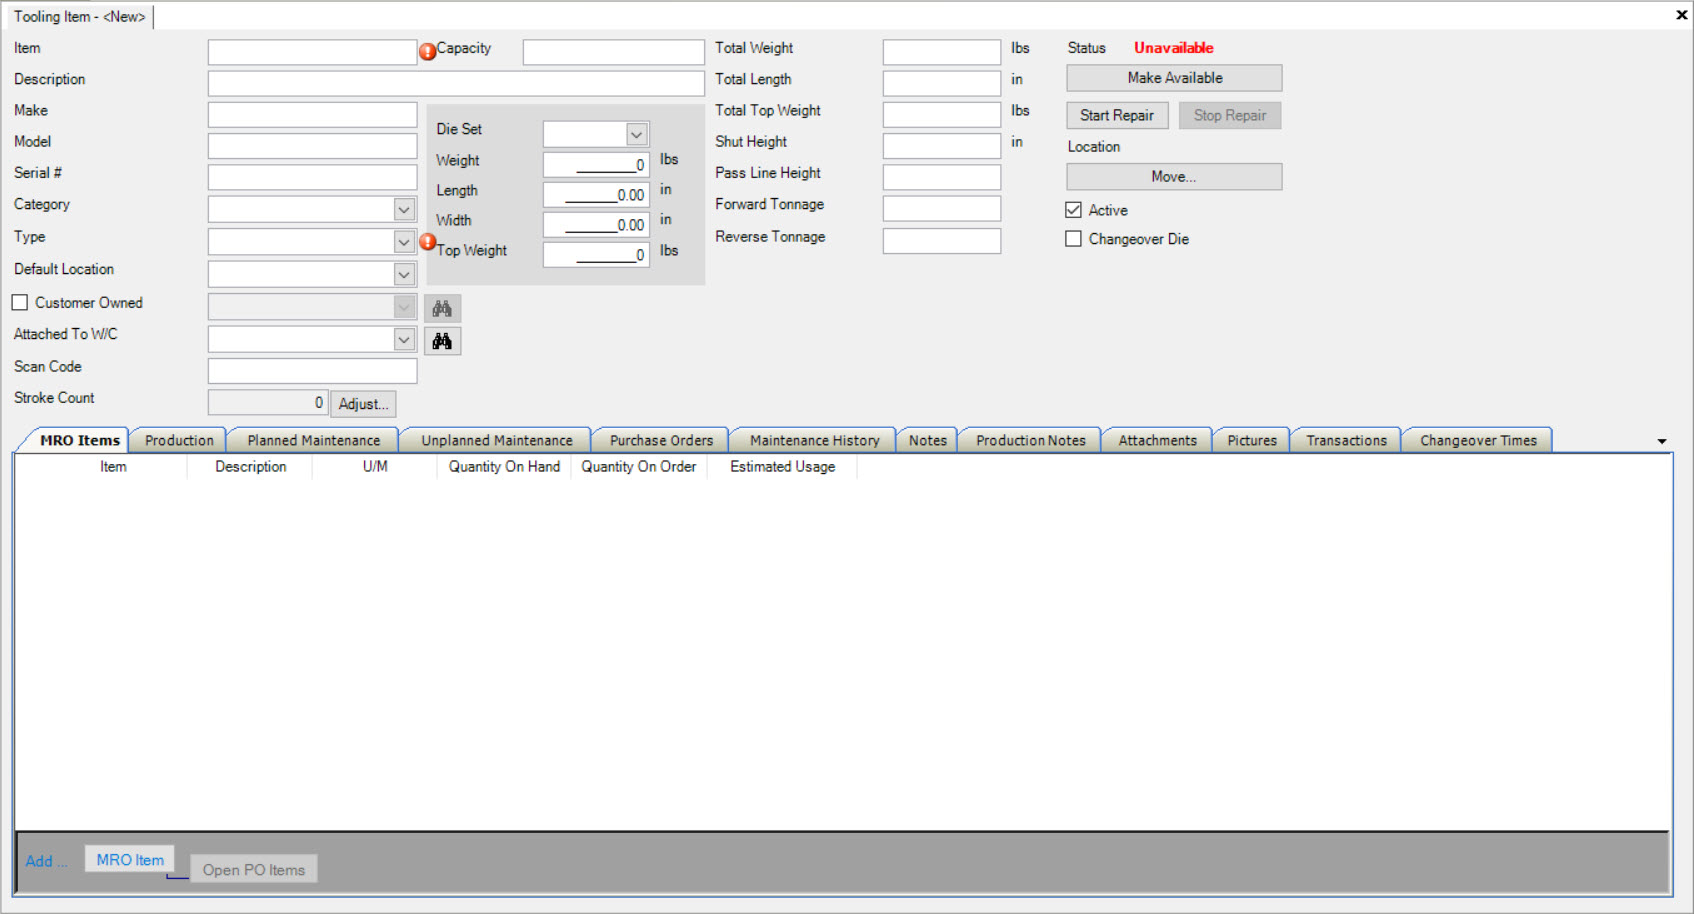
Task: Click the error warning icon beside Top Weight
Action: 427,242
